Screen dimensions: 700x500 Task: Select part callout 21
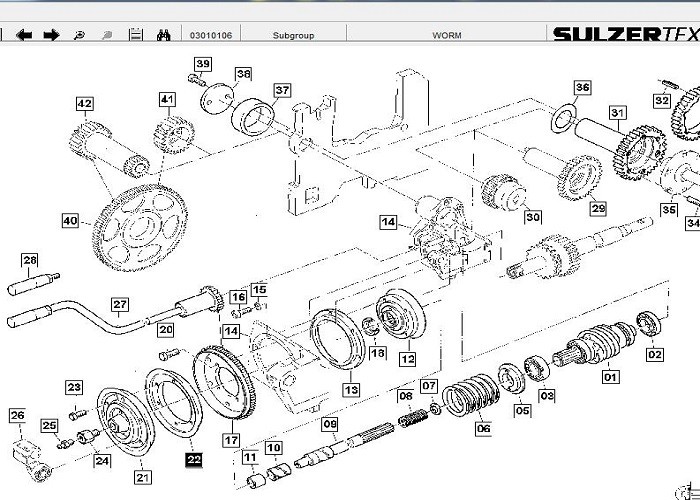point(142,477)
